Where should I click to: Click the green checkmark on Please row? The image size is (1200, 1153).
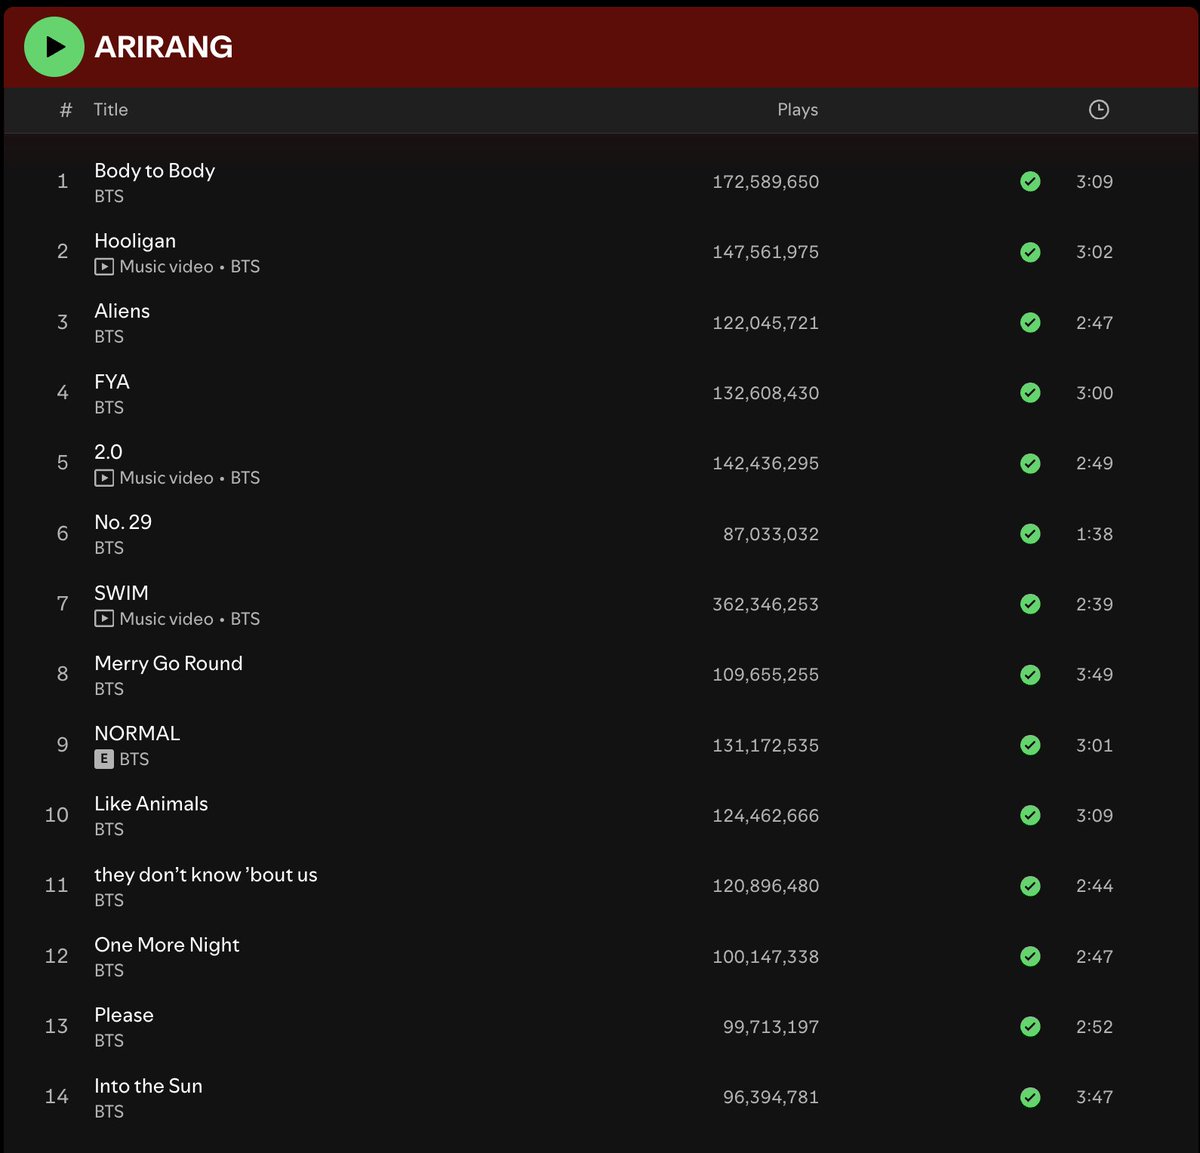[x=1030, y=1027]
